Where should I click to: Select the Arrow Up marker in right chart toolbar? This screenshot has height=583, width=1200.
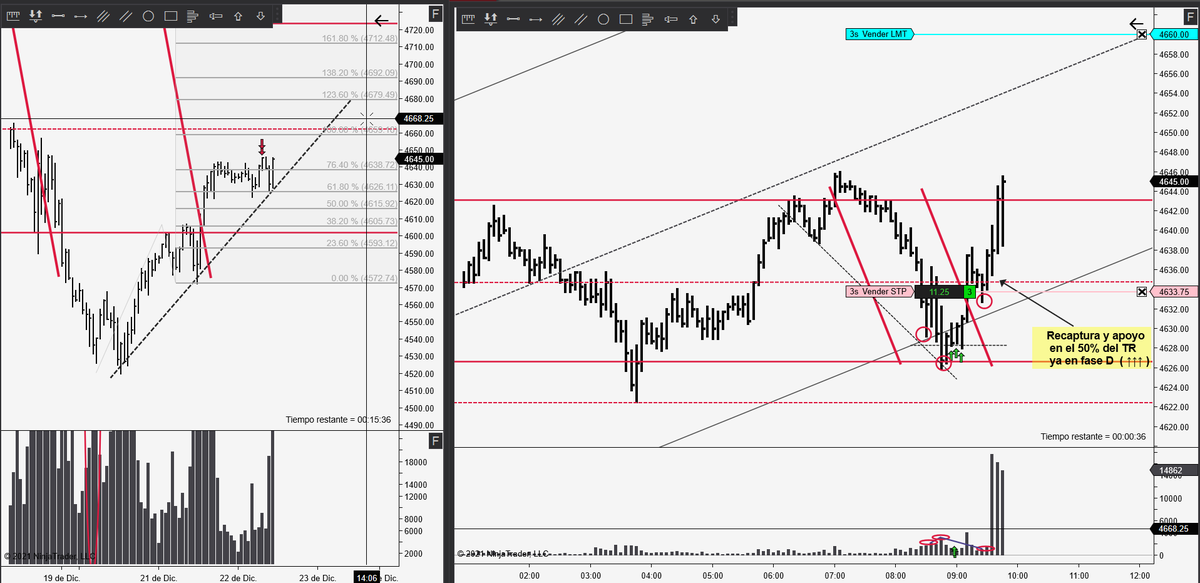click(693, 19)
